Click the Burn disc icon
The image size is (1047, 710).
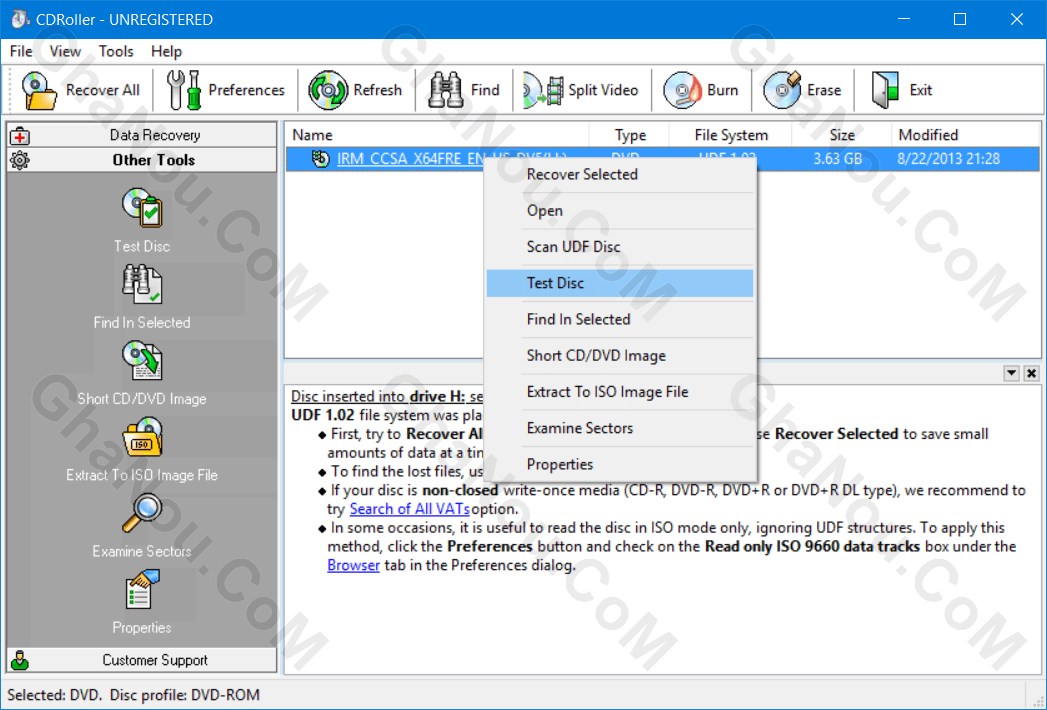[682, 90]
